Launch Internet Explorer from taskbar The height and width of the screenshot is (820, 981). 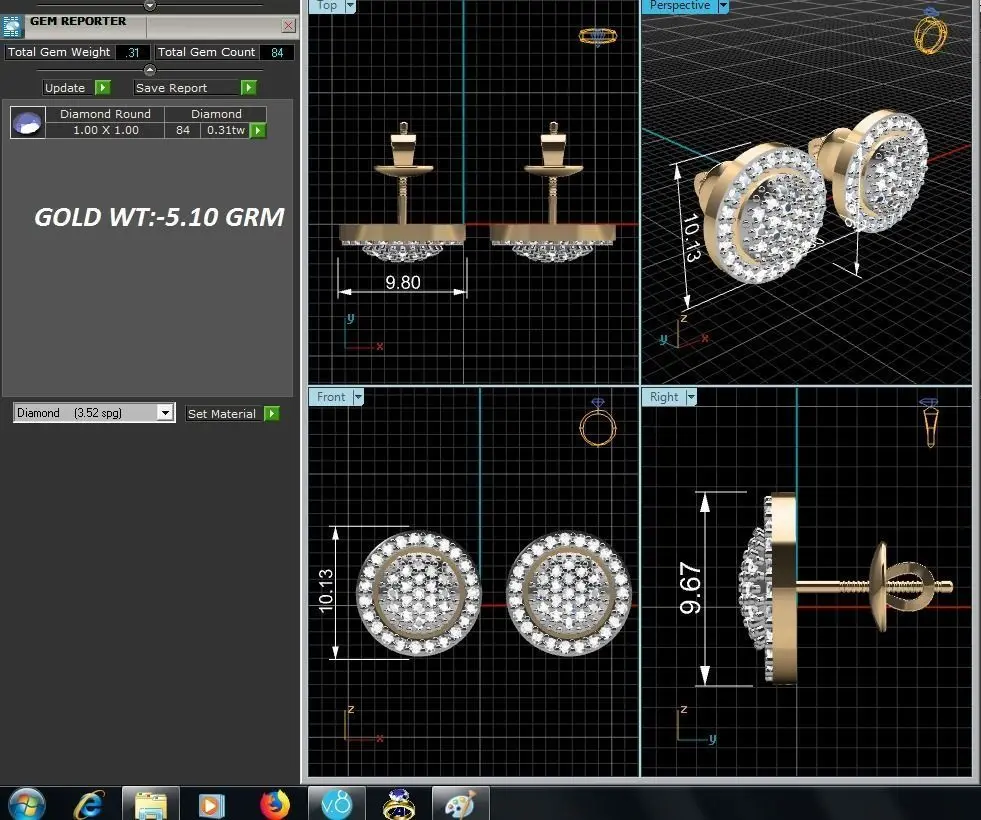[x=89, y=804]
